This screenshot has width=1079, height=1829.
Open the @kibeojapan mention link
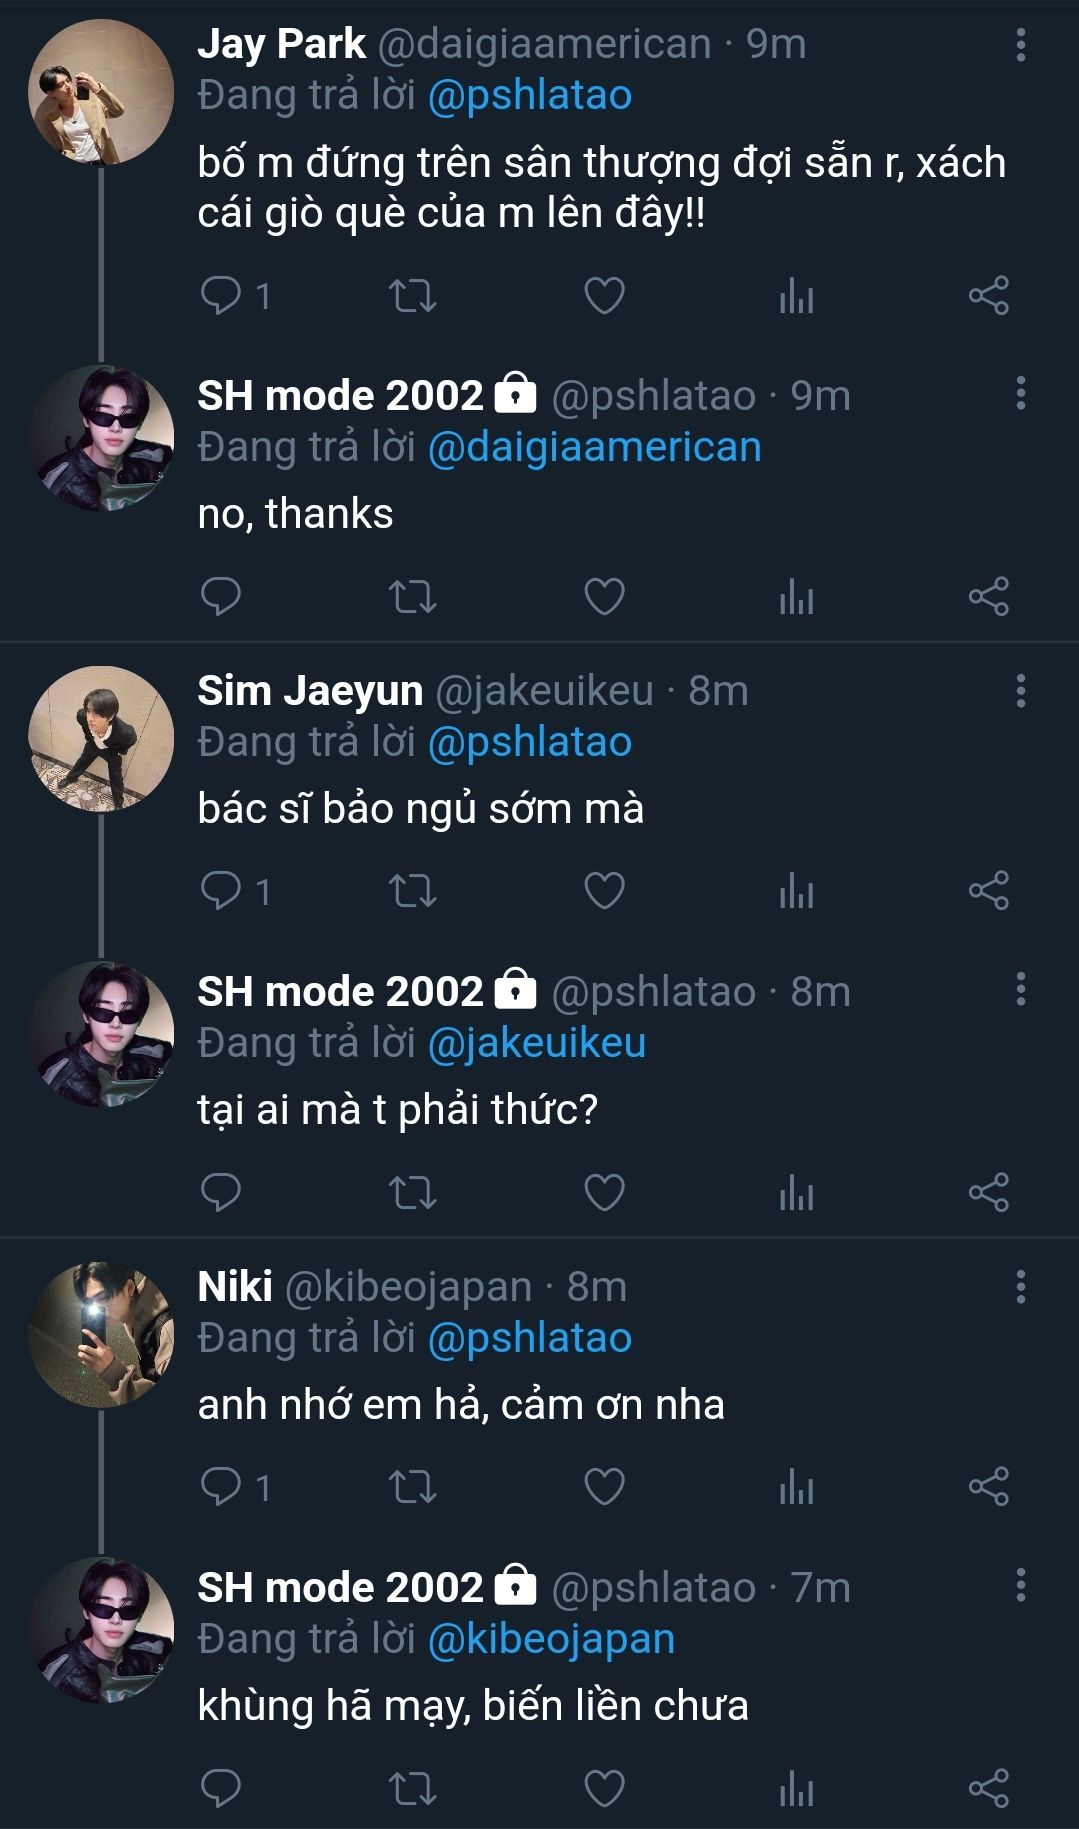coord(551,1639)
